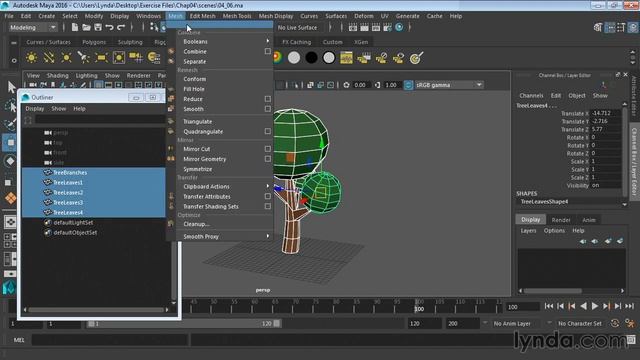
Task: Click the Save Scene icon
Action: click(x=98, y=27)
